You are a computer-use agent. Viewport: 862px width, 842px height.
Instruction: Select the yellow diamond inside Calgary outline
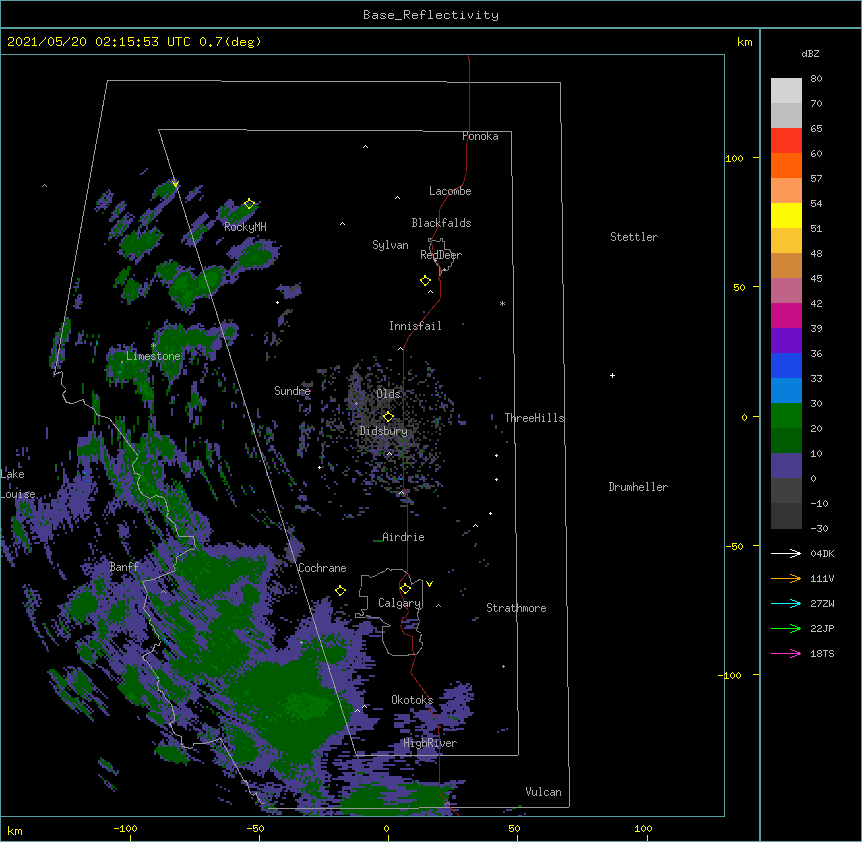pos(405,589)
